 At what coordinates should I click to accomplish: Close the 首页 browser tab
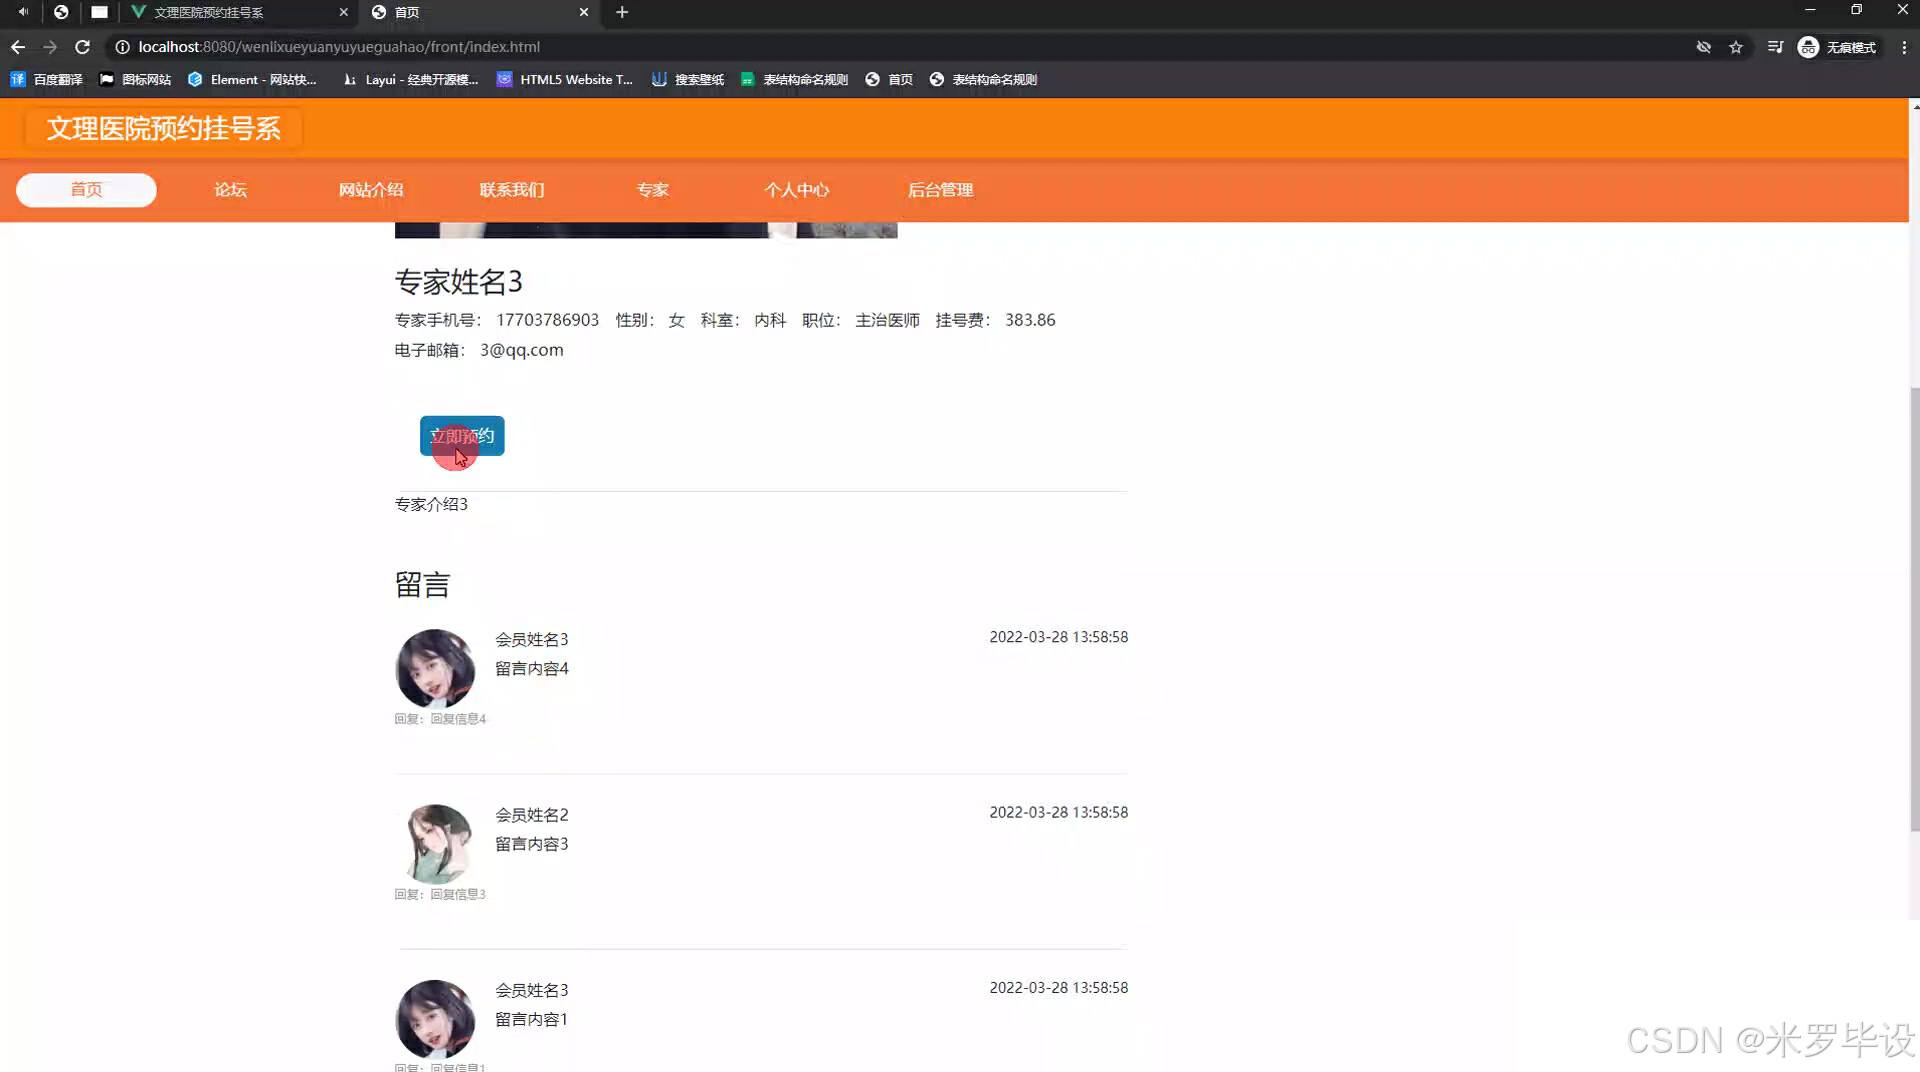click(584, 12)
